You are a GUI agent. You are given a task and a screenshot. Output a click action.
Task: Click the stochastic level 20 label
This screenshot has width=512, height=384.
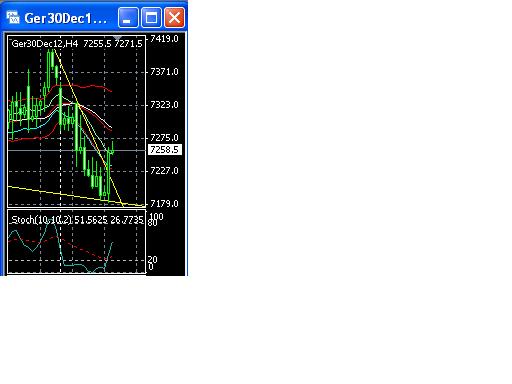pyautogui.click(x=153, y=260)
